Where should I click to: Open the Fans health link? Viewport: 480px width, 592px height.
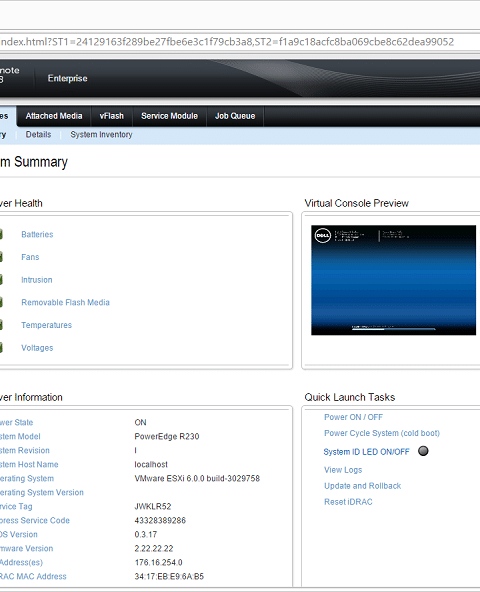(x=30, y=257)
